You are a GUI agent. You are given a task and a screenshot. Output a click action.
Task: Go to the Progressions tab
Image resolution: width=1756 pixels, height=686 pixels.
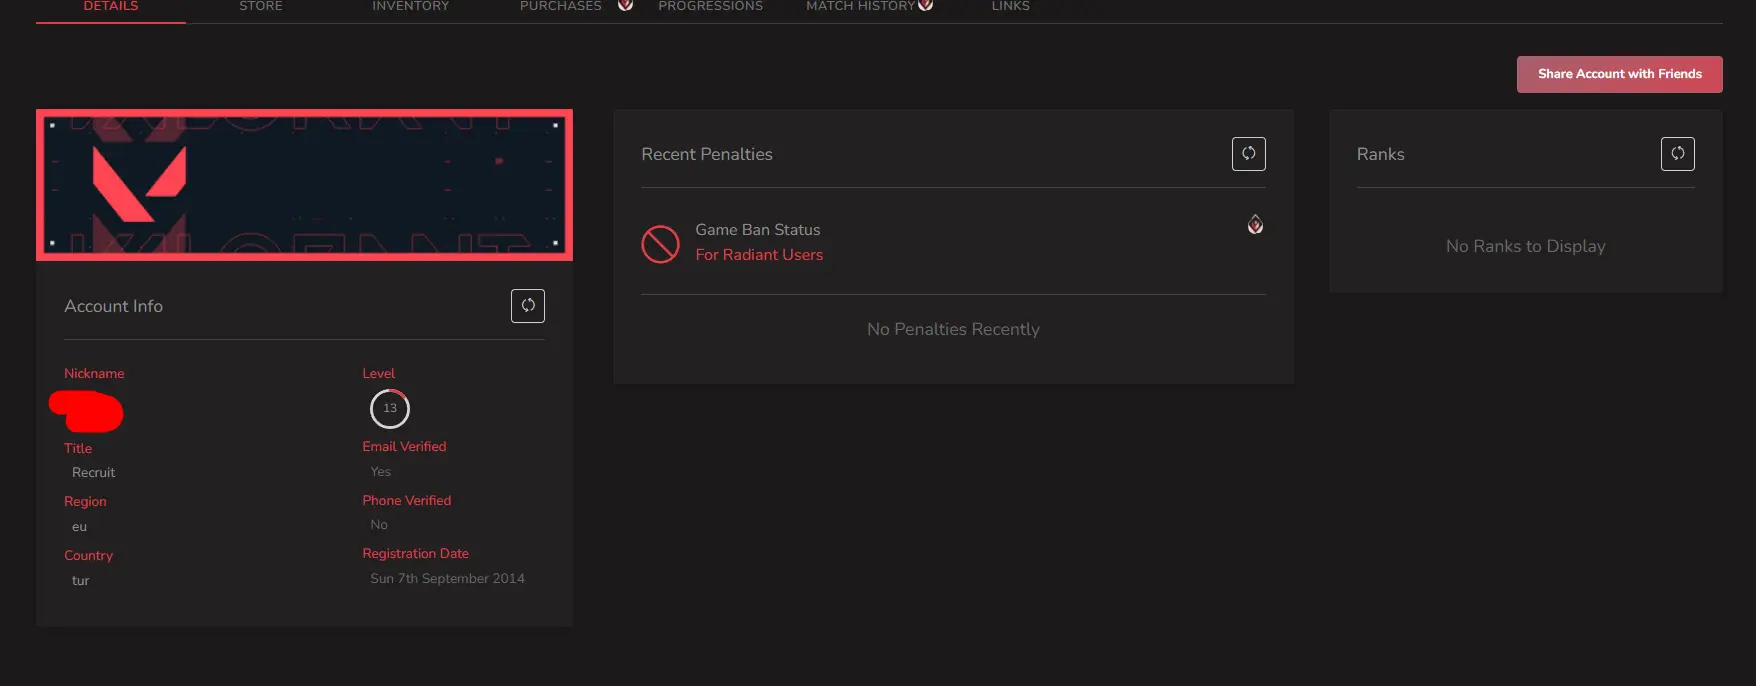(x=710, y=6)
